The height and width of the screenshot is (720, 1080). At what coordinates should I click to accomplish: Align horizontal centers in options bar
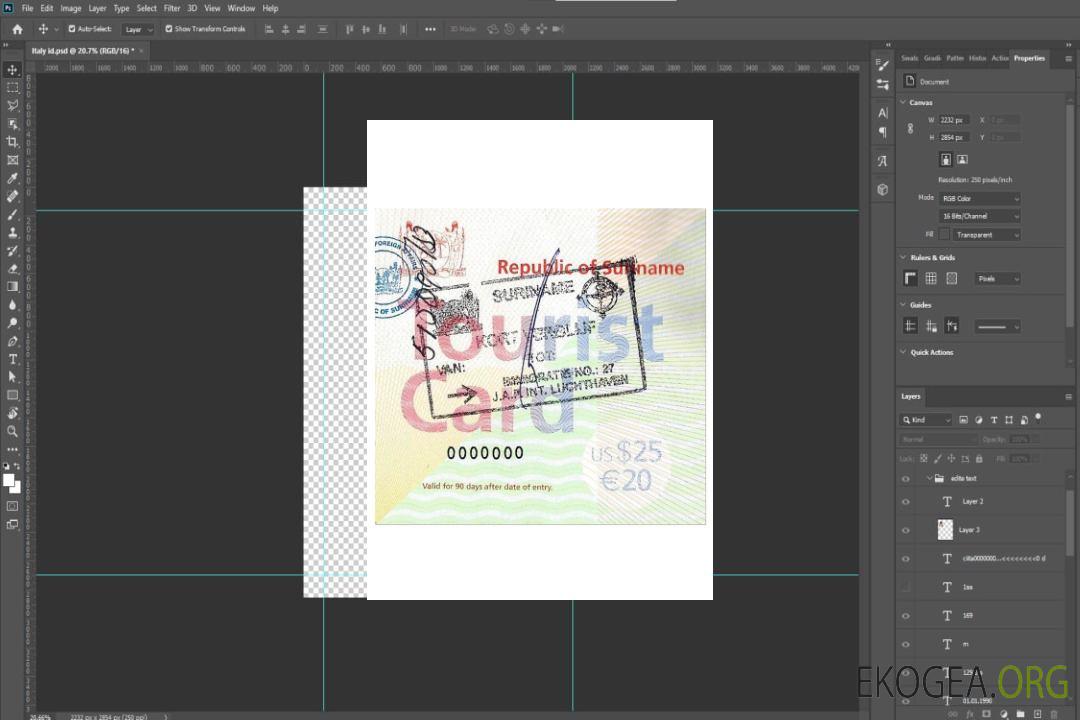tap(285, 29)
